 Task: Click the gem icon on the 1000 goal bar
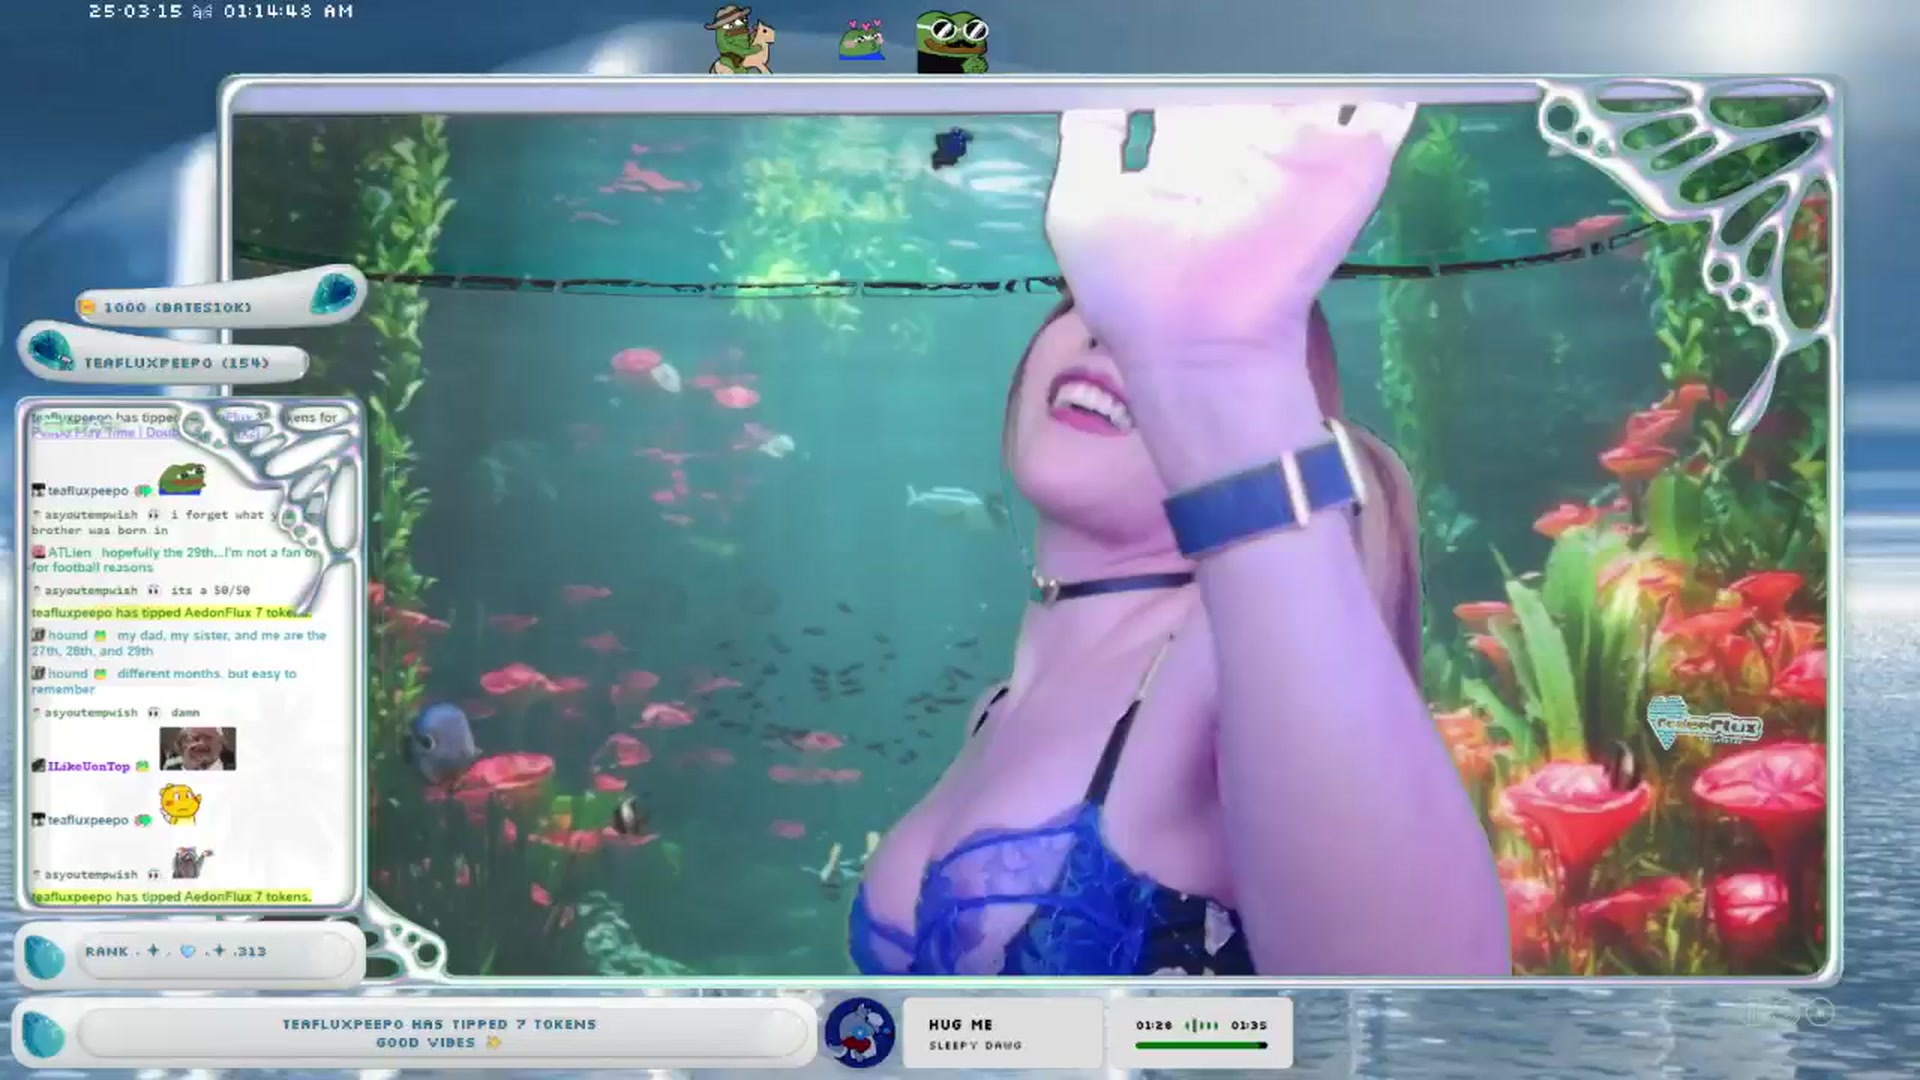coord(333,294)
